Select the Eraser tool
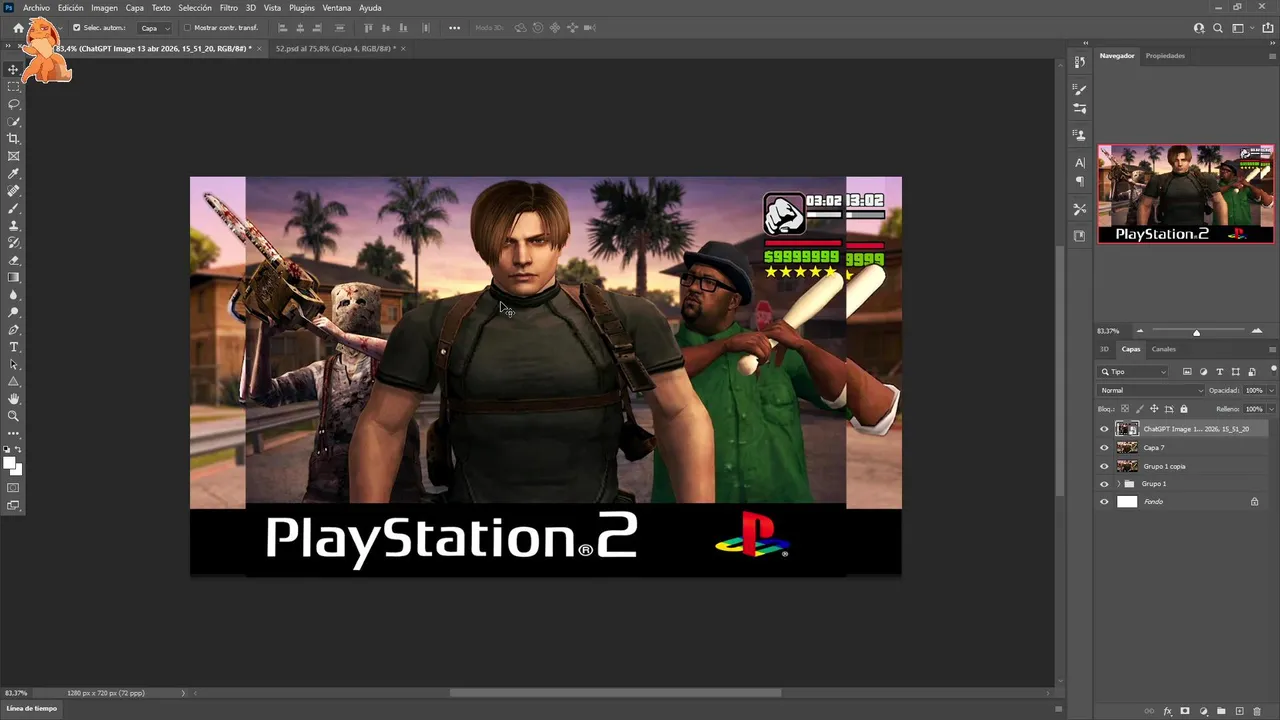The height and width of the screenshot is (720, 1280). pos(13,260)
